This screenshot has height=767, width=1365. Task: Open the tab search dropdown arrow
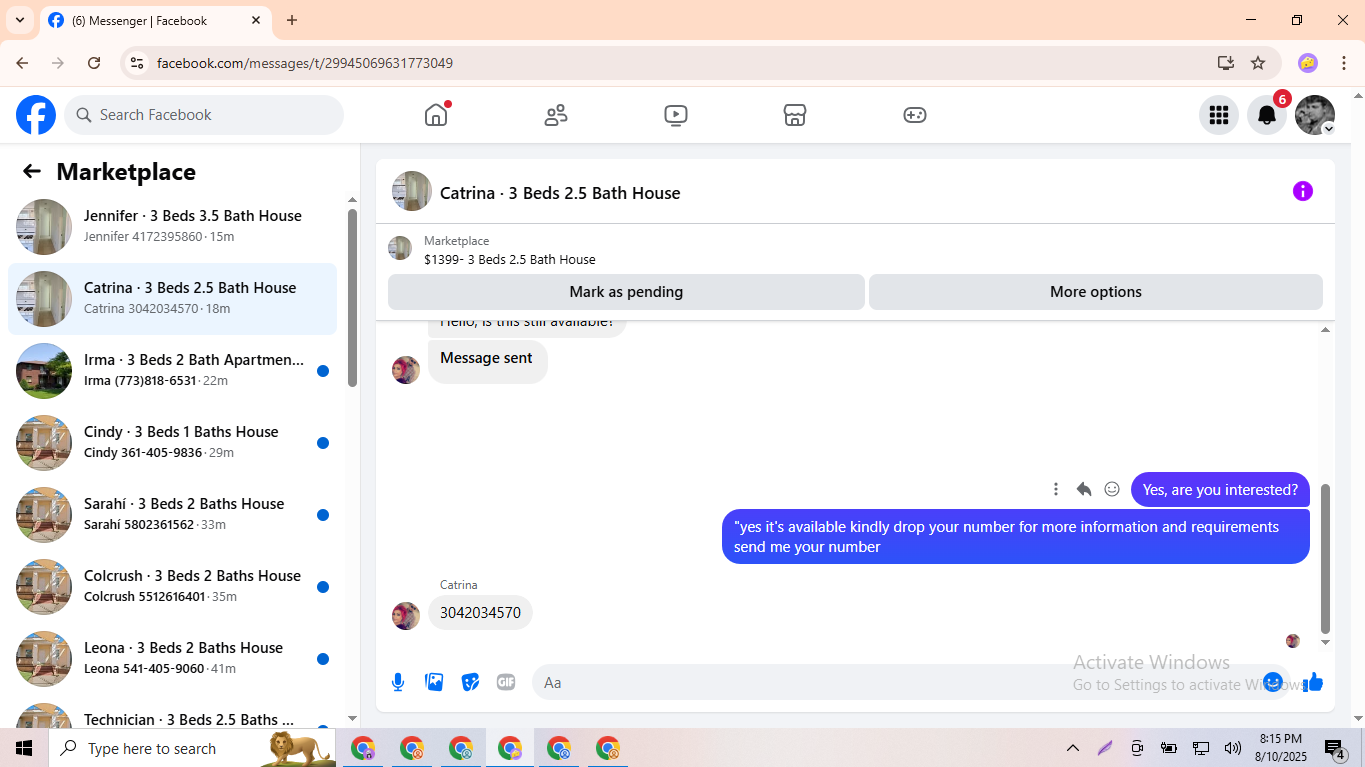click(19, 20)
